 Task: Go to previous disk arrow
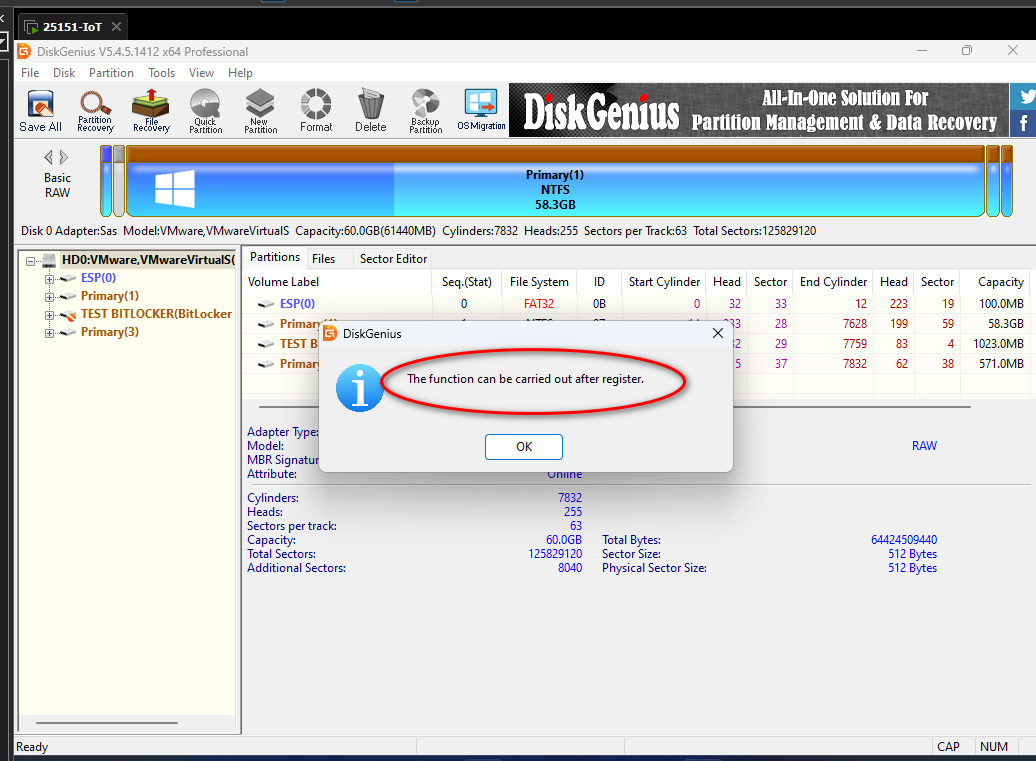point(48,157)
